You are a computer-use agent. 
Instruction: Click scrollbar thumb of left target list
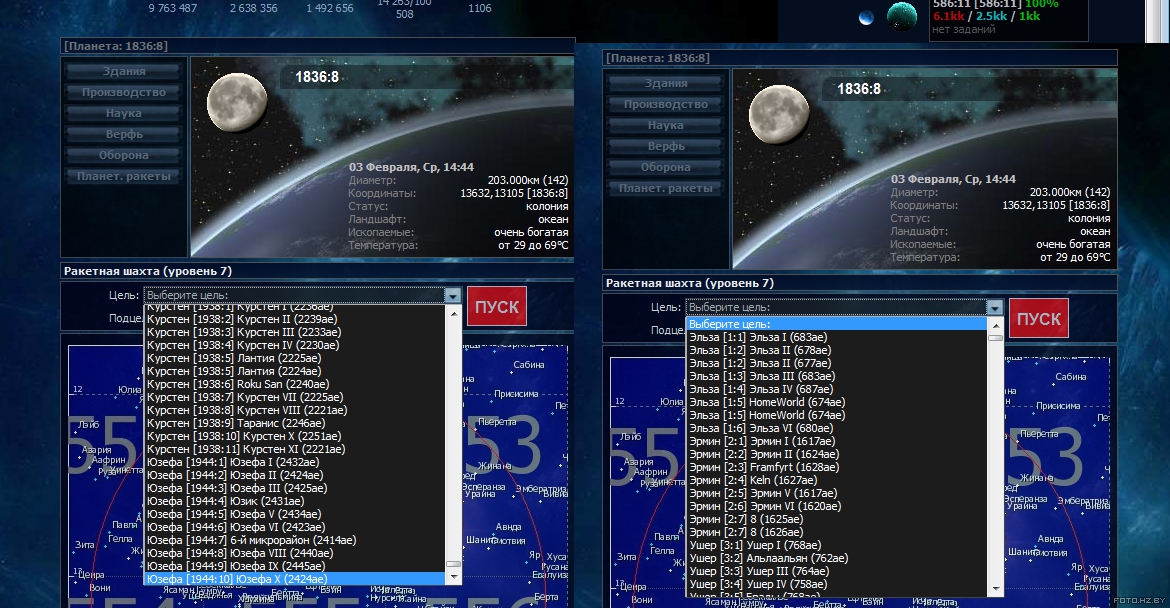click(454, 565)
